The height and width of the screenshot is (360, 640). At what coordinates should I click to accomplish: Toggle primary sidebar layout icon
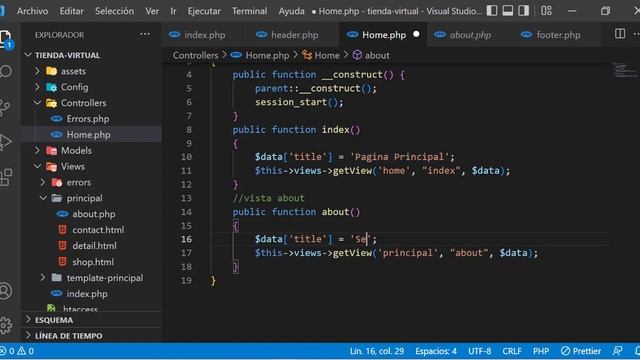492,11
